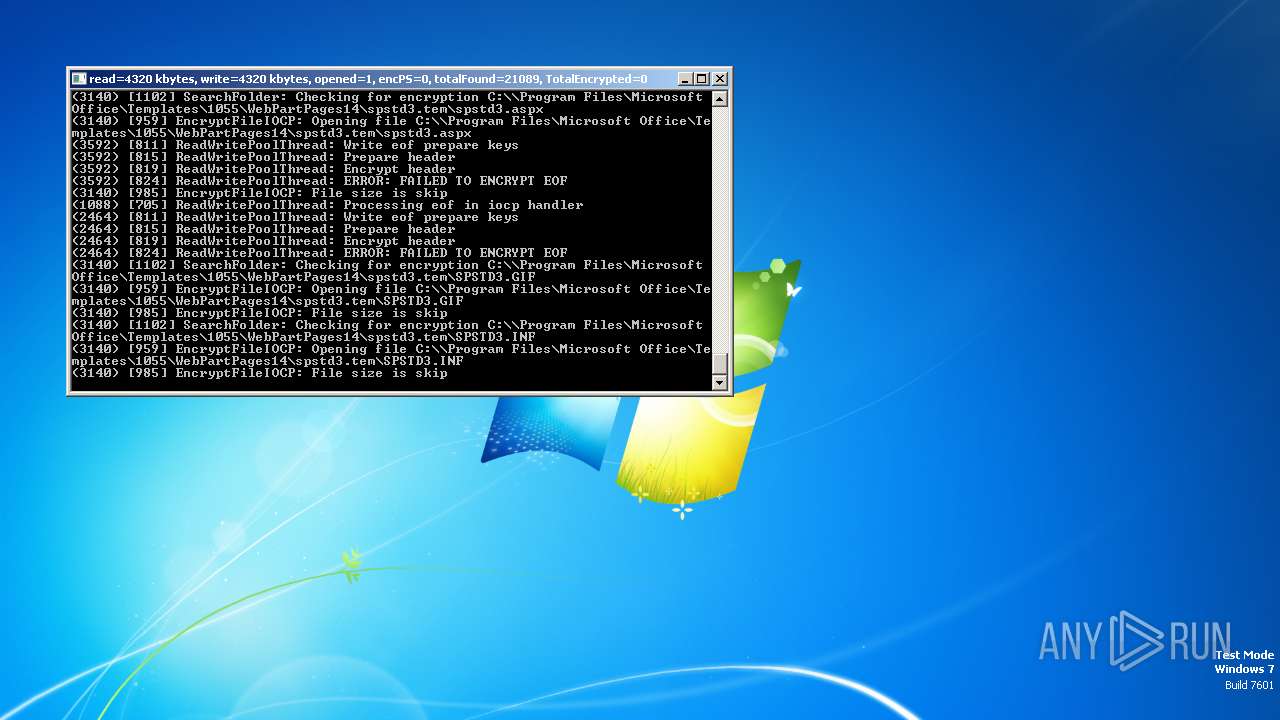Click the console scrollbar down arrow

pyautogui.click(x=719, y=382)
